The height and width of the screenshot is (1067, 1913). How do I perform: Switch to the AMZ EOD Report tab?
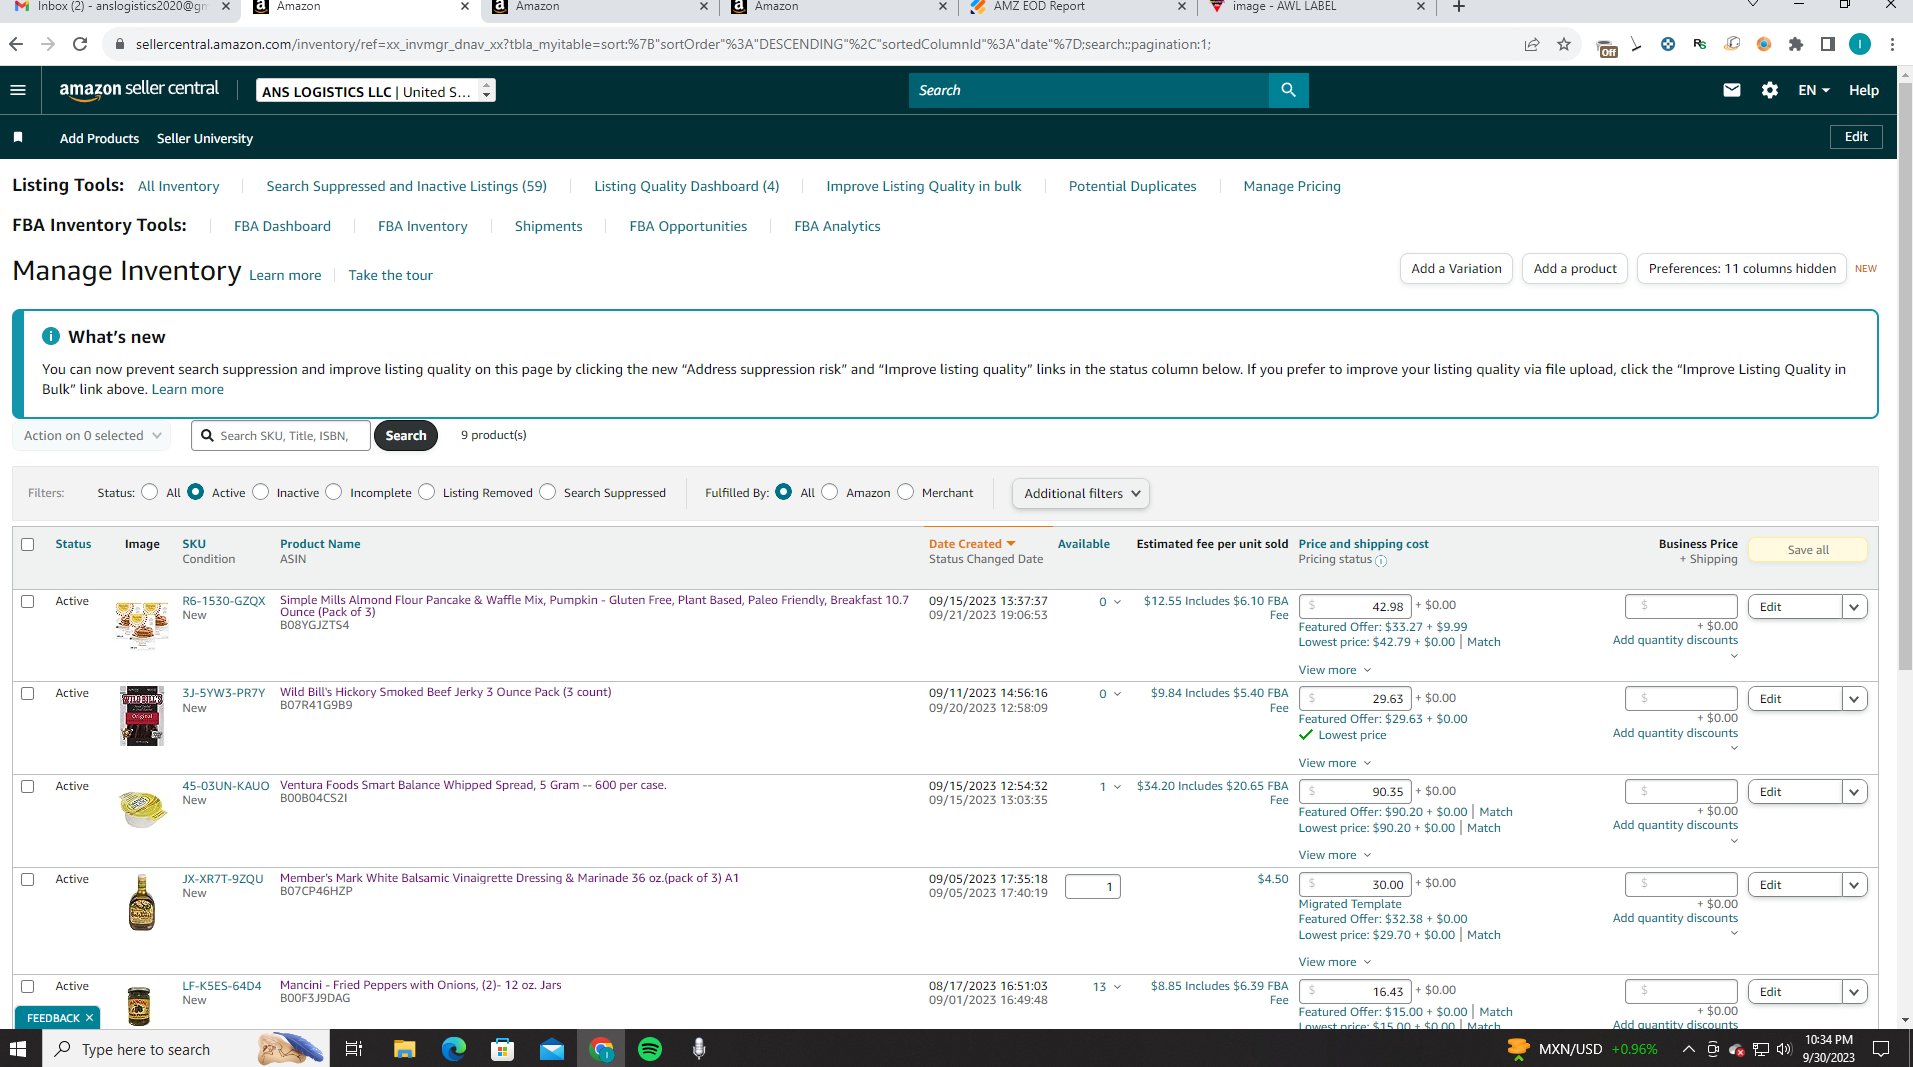(1076, 8)
